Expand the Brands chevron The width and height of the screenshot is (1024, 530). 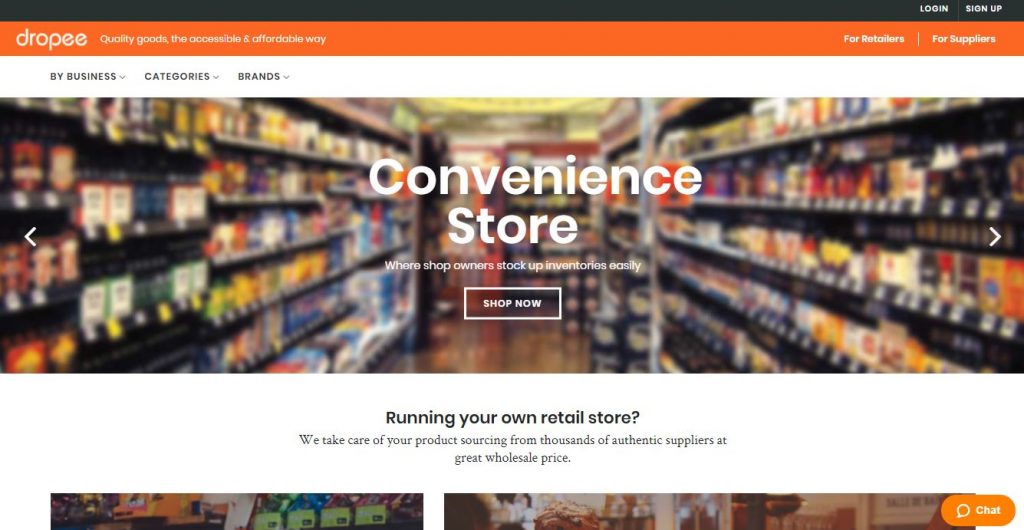pyautogui.click(x=286, y=77)
